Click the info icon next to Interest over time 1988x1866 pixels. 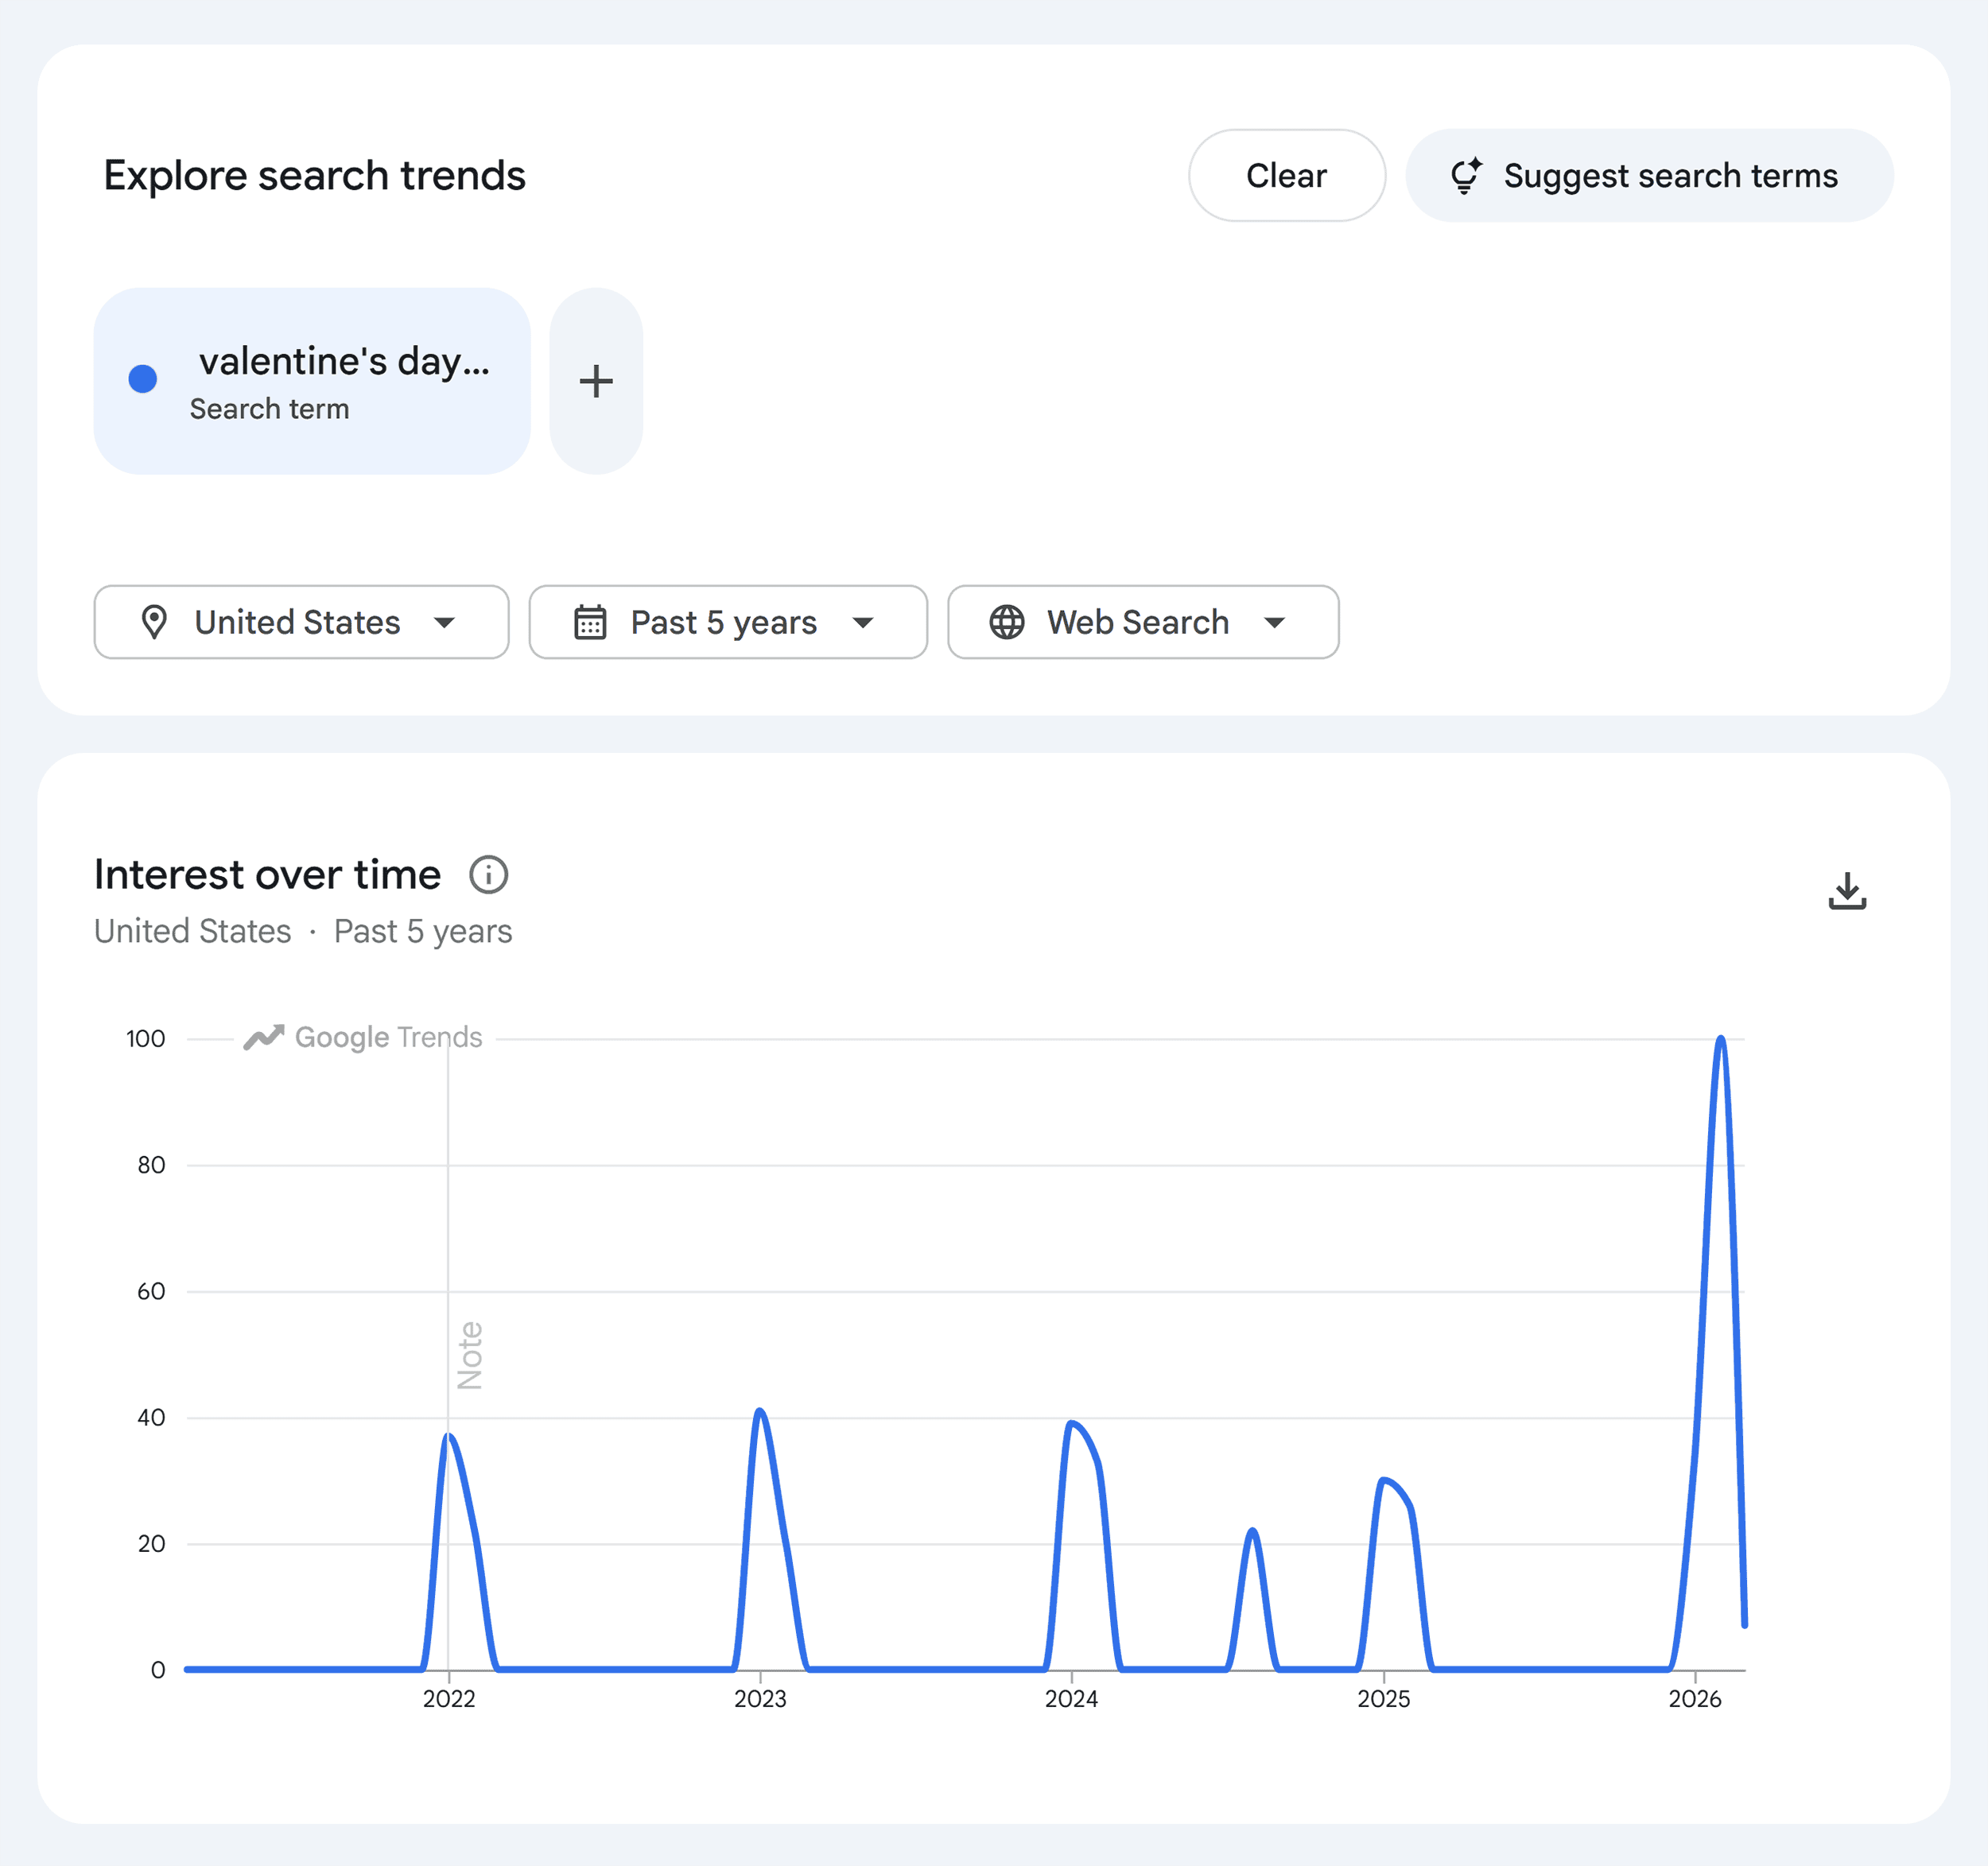(x=489, y=874)
